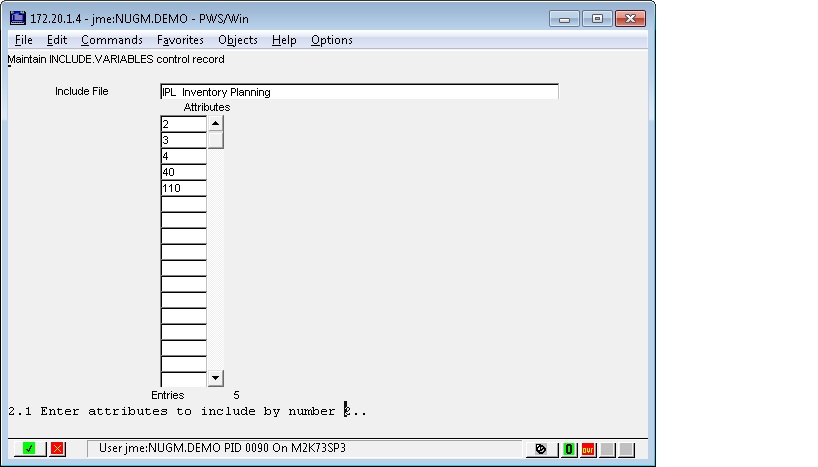The image size is (818, 467).
Task: Open the Objects menu
Action: [x=238, y=40]
